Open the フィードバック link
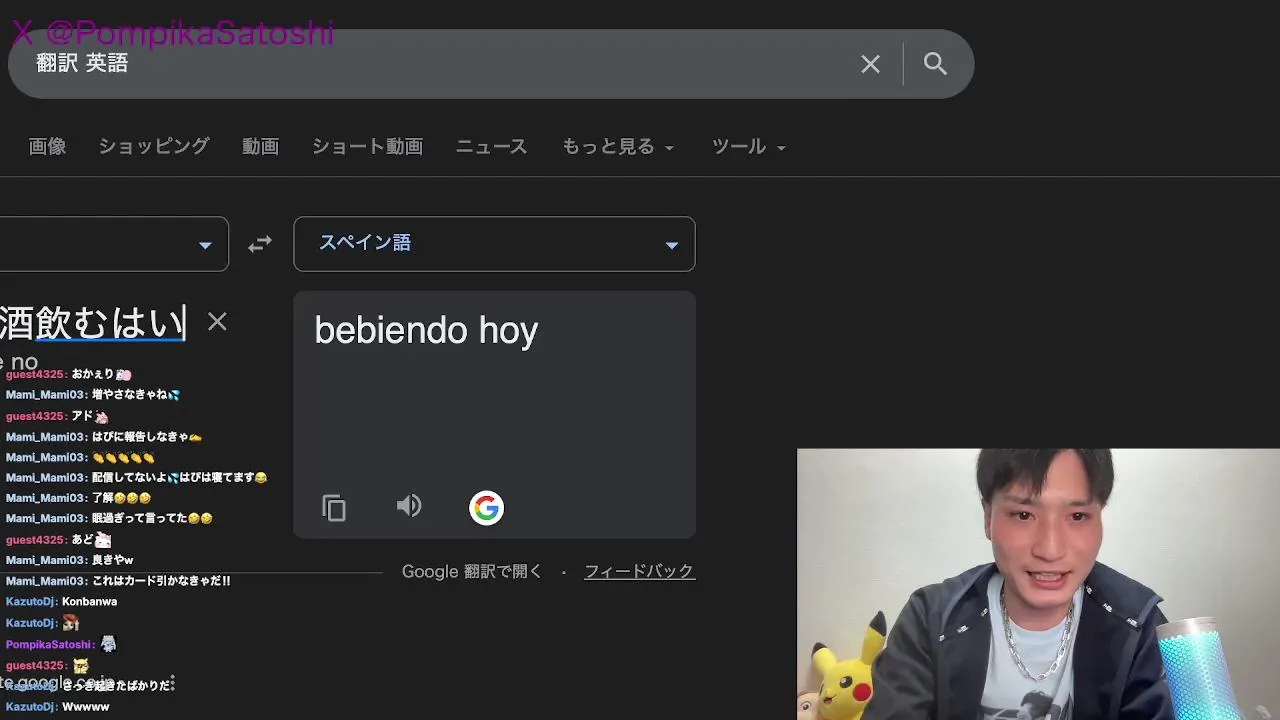Screen dimensions: 1280x720 [639, 571]
